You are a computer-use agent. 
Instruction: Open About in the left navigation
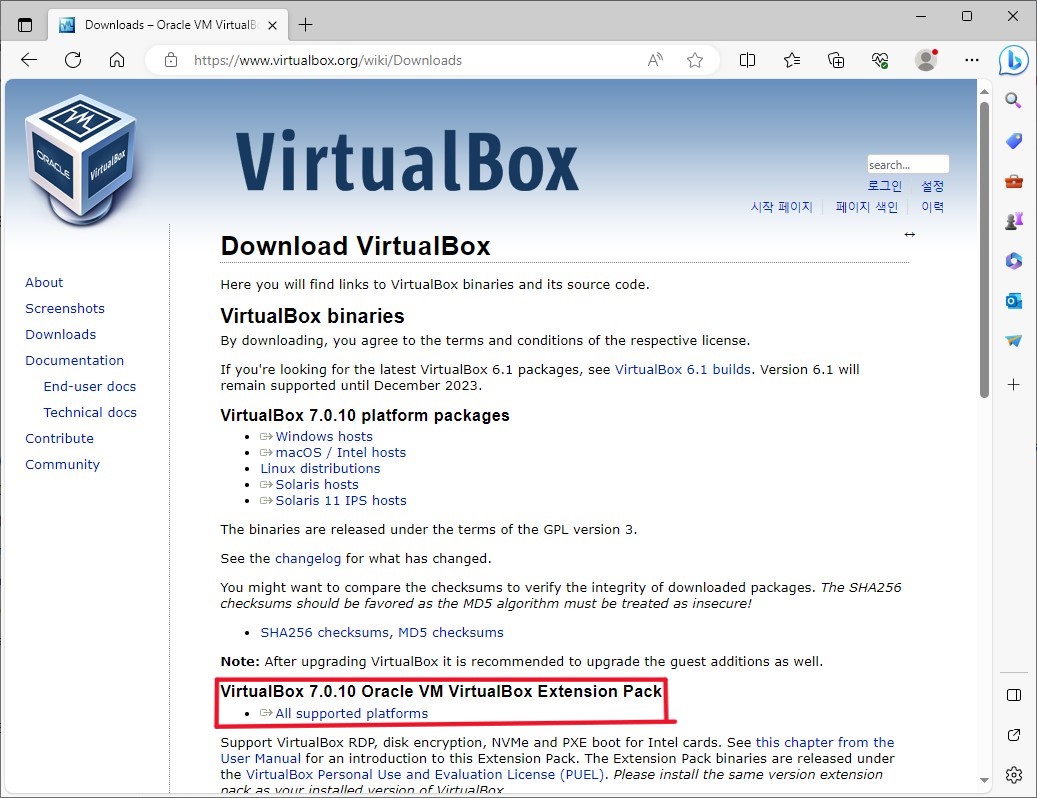(x=44, y=282)
